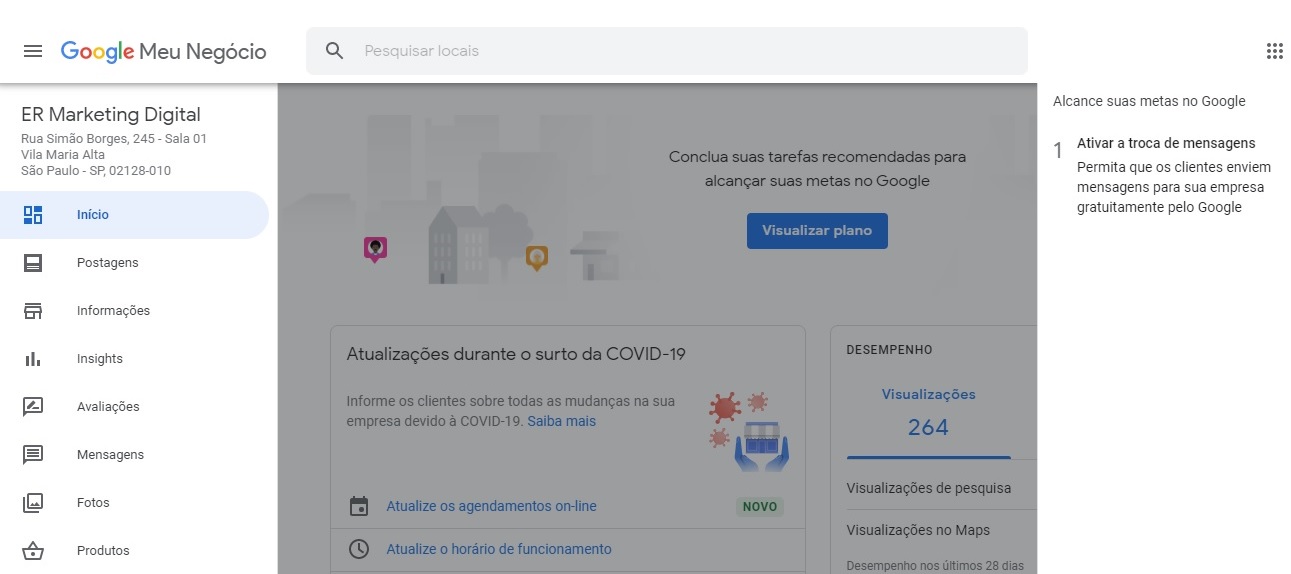
Task: Open Atualize o horário de funcionamento link
Action: [x=499, y=549]
